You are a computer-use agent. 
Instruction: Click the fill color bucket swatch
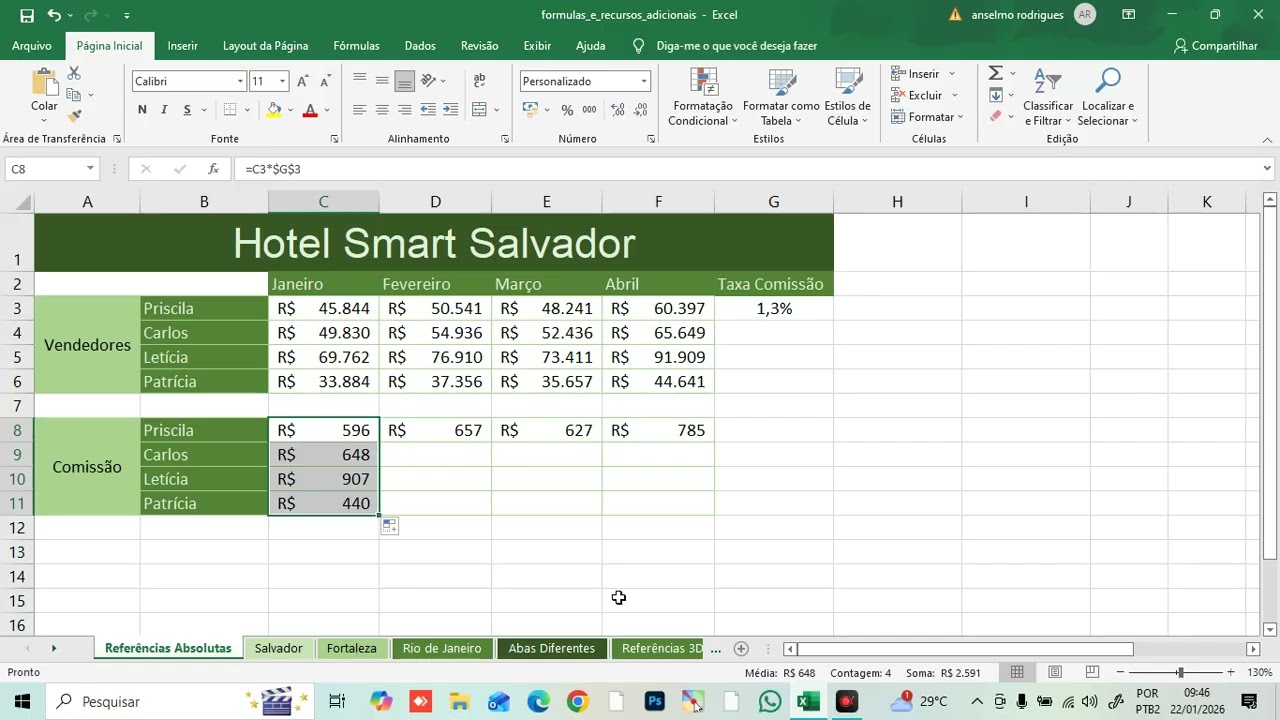(x=273, y=110)
